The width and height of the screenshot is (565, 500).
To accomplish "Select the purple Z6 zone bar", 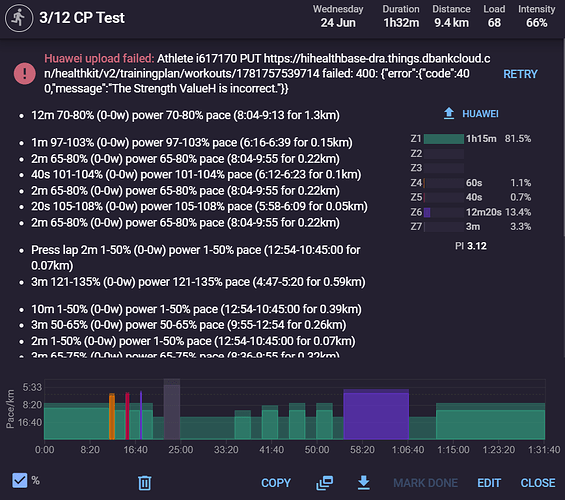I will (427, 212).
